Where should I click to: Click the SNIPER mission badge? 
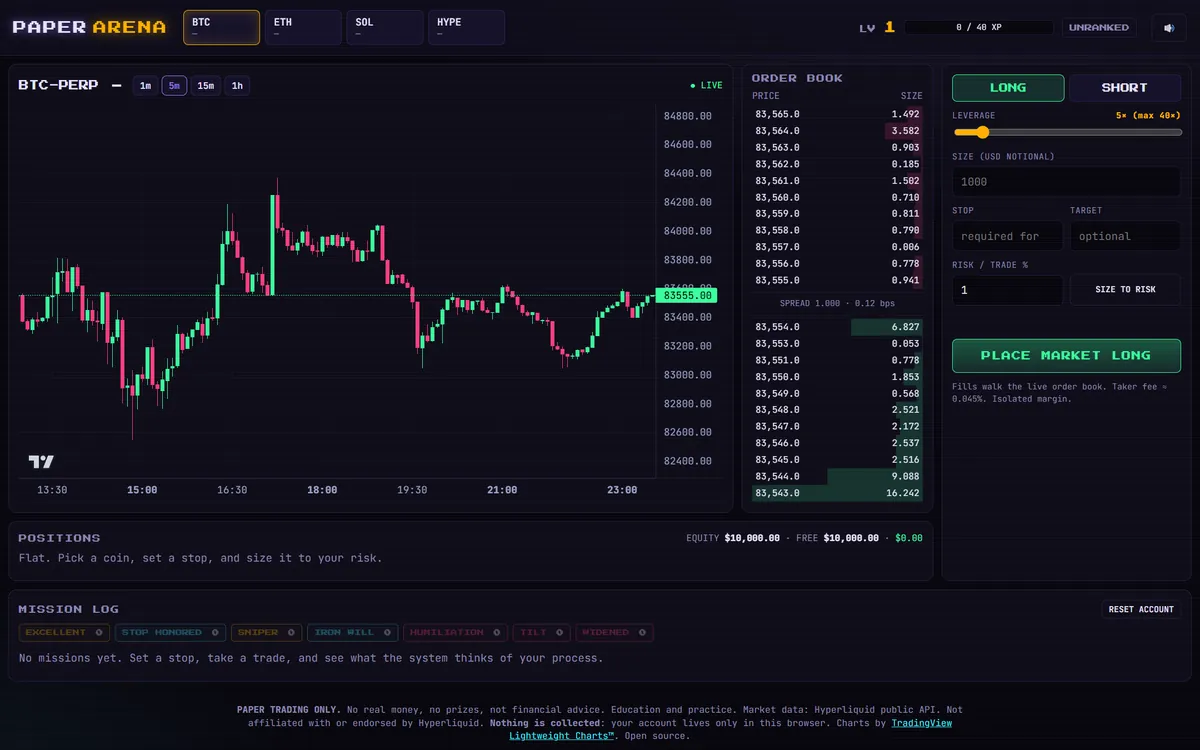[x=266, y=633]
